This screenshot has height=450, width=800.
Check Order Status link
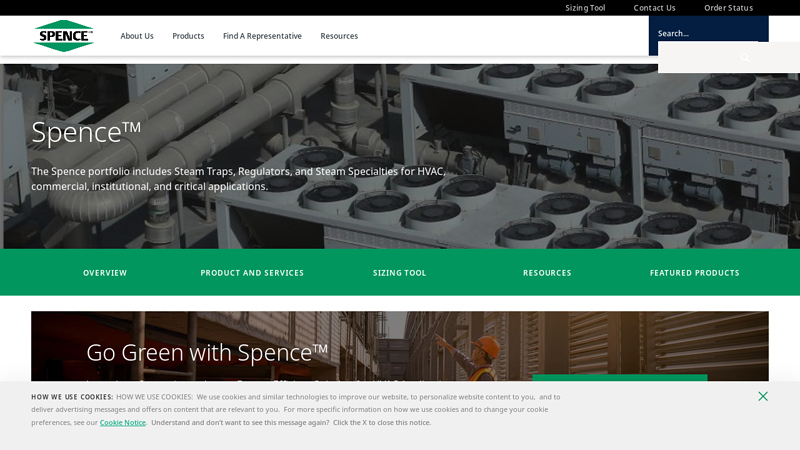[729, 8]
